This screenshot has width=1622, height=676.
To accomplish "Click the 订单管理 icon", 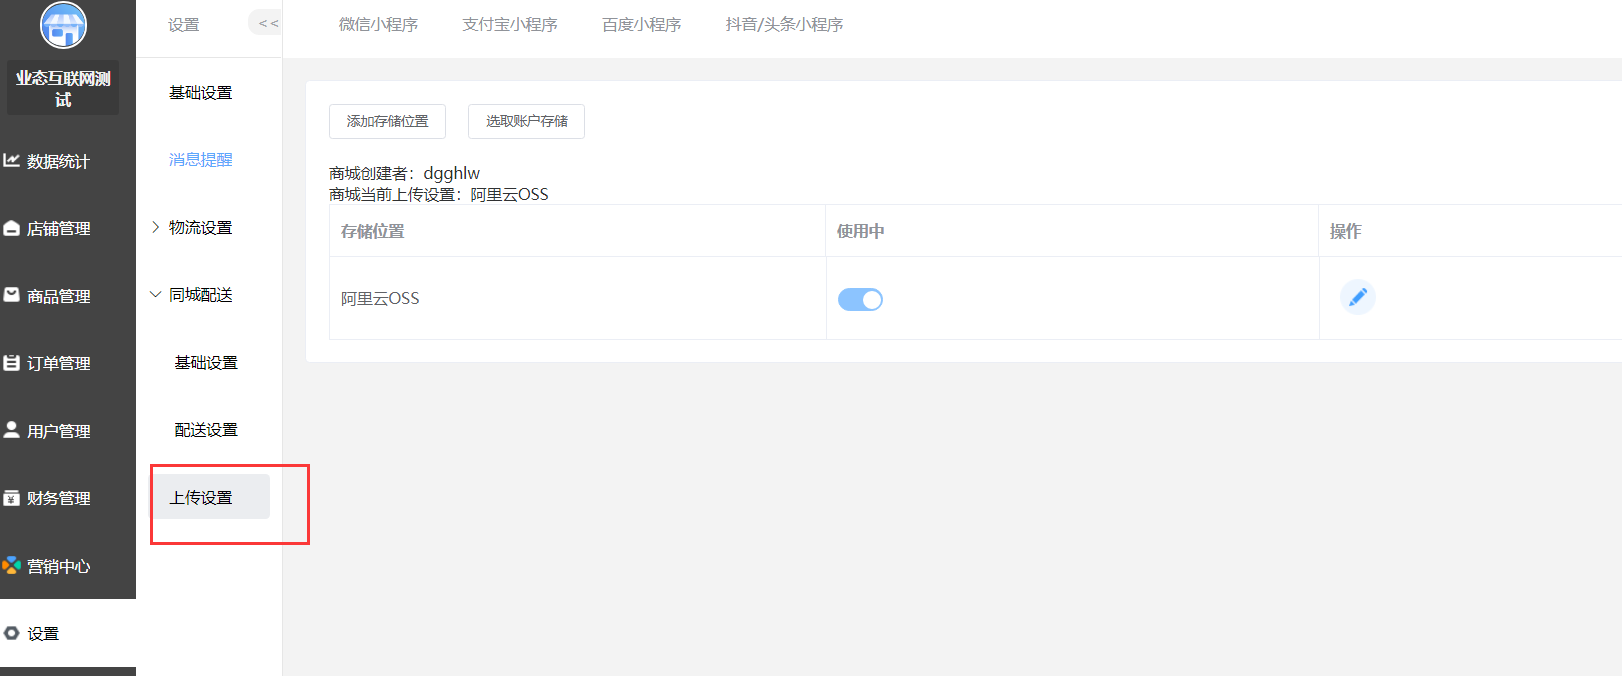I will point(12,363).
